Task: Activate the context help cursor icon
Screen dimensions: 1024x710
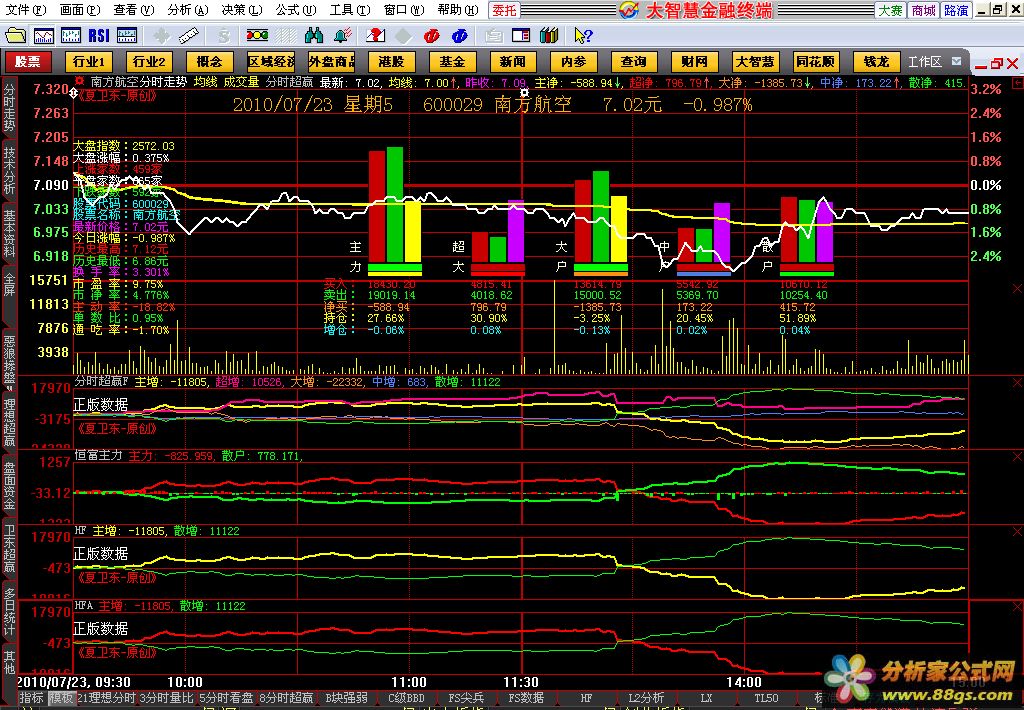Action: pos(583,35)
